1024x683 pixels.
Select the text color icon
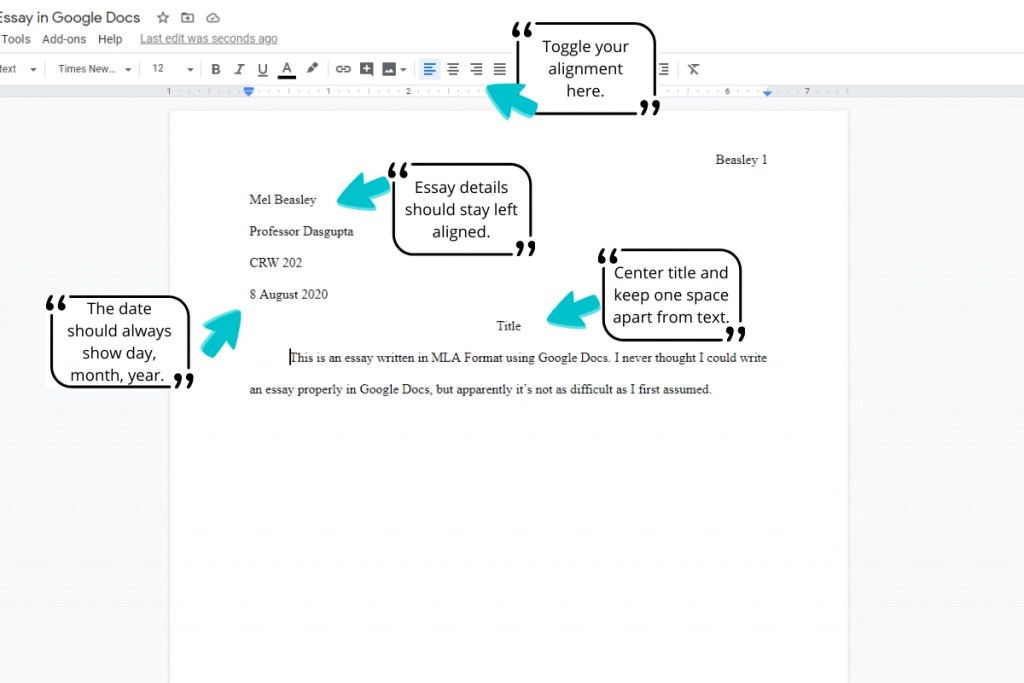click(x=287, y=69)
